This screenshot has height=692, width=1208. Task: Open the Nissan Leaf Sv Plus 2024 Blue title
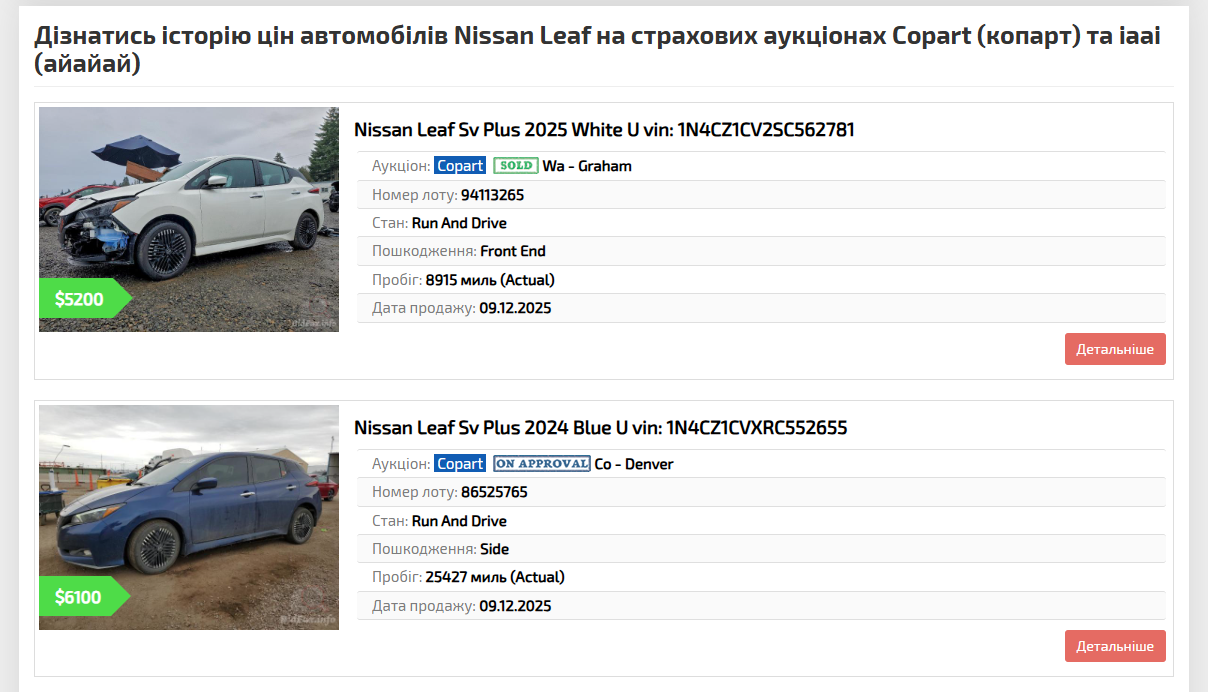(x=600, y=428)
